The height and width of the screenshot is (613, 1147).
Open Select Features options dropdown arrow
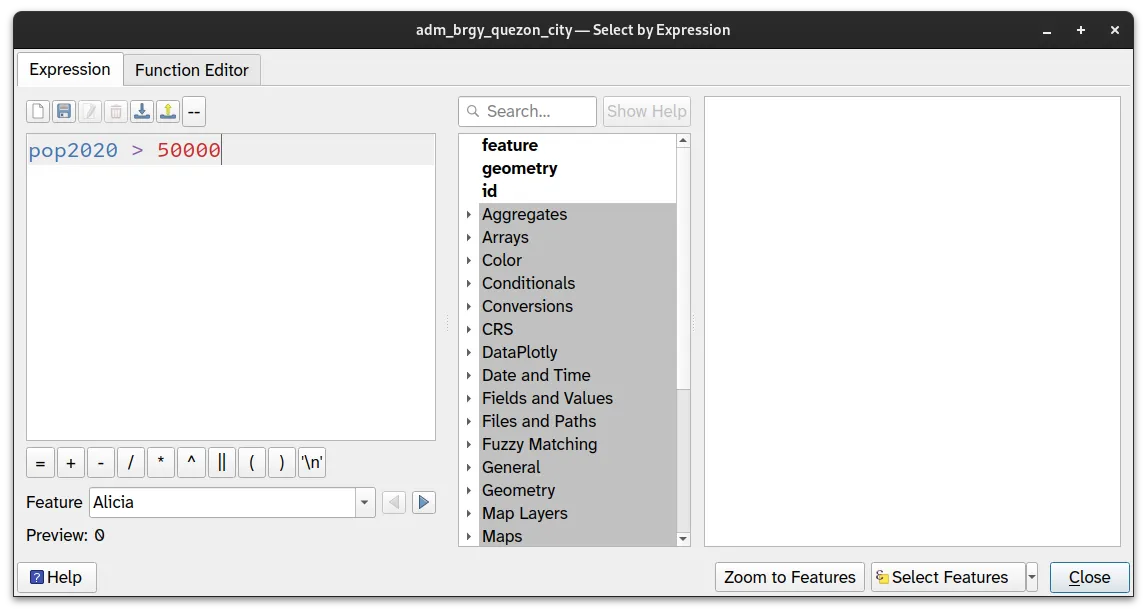coord(1032,577)
